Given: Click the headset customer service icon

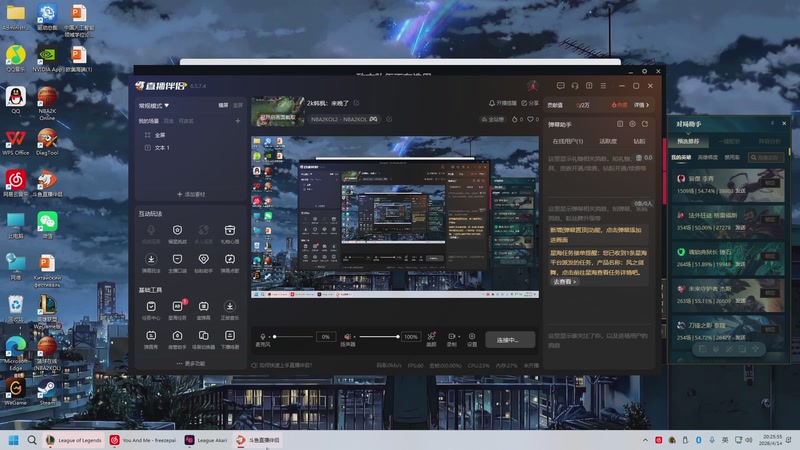Looking at the screenshot, I should [x=575, y=86].
